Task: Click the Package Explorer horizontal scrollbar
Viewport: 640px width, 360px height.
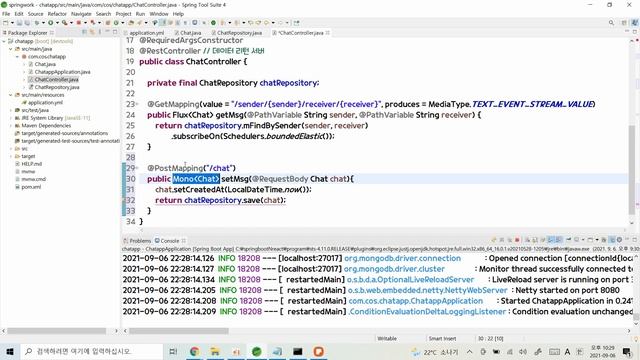Action: tap(57, 331)
